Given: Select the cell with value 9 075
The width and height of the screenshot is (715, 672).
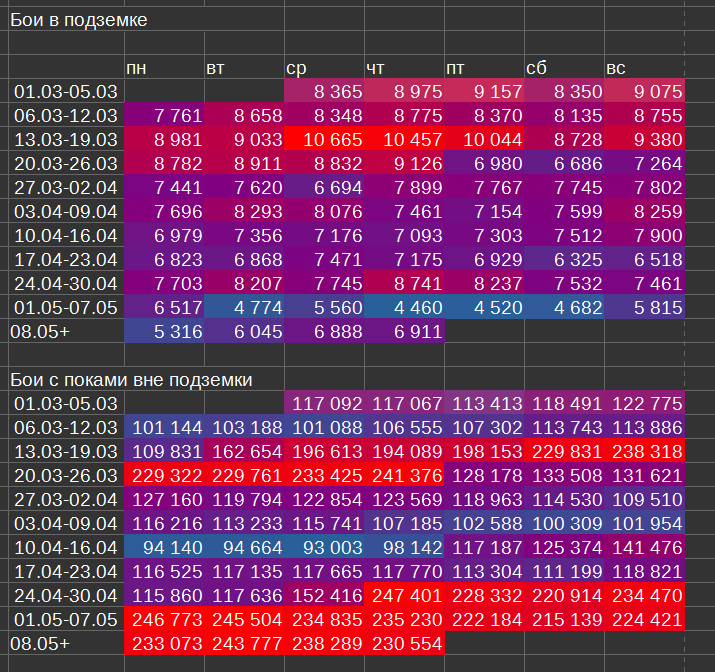Looking at the screenshot, I should pyautogui.click(x=645, y=91).
